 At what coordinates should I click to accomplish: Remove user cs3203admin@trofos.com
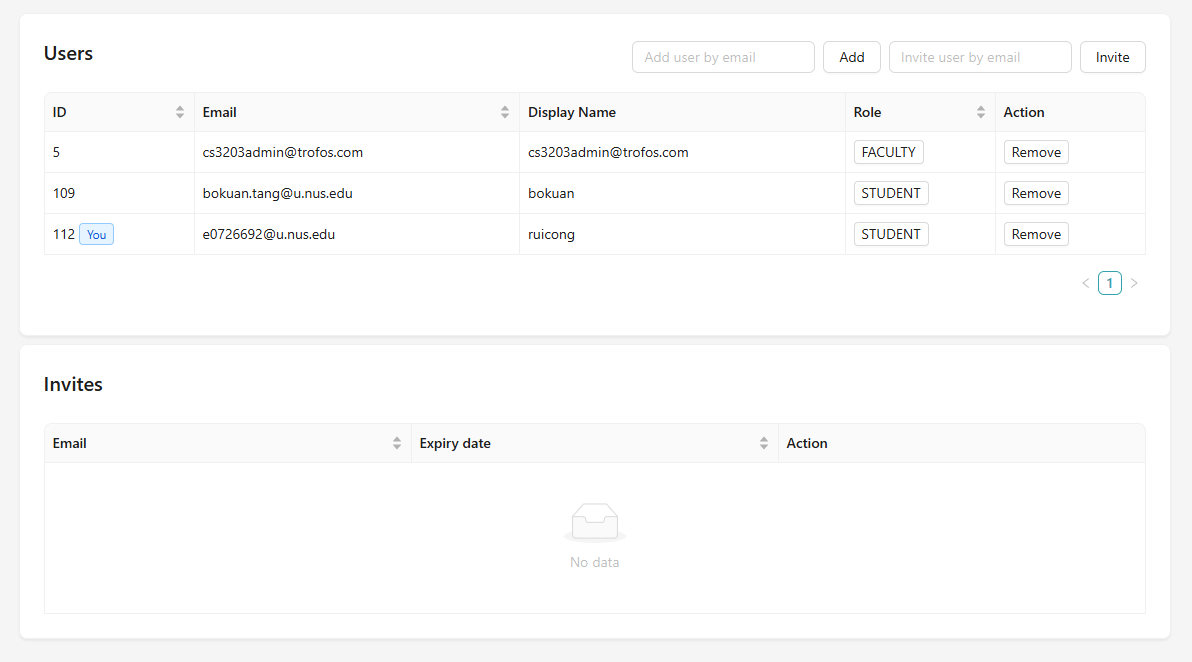coord(1036,152)
